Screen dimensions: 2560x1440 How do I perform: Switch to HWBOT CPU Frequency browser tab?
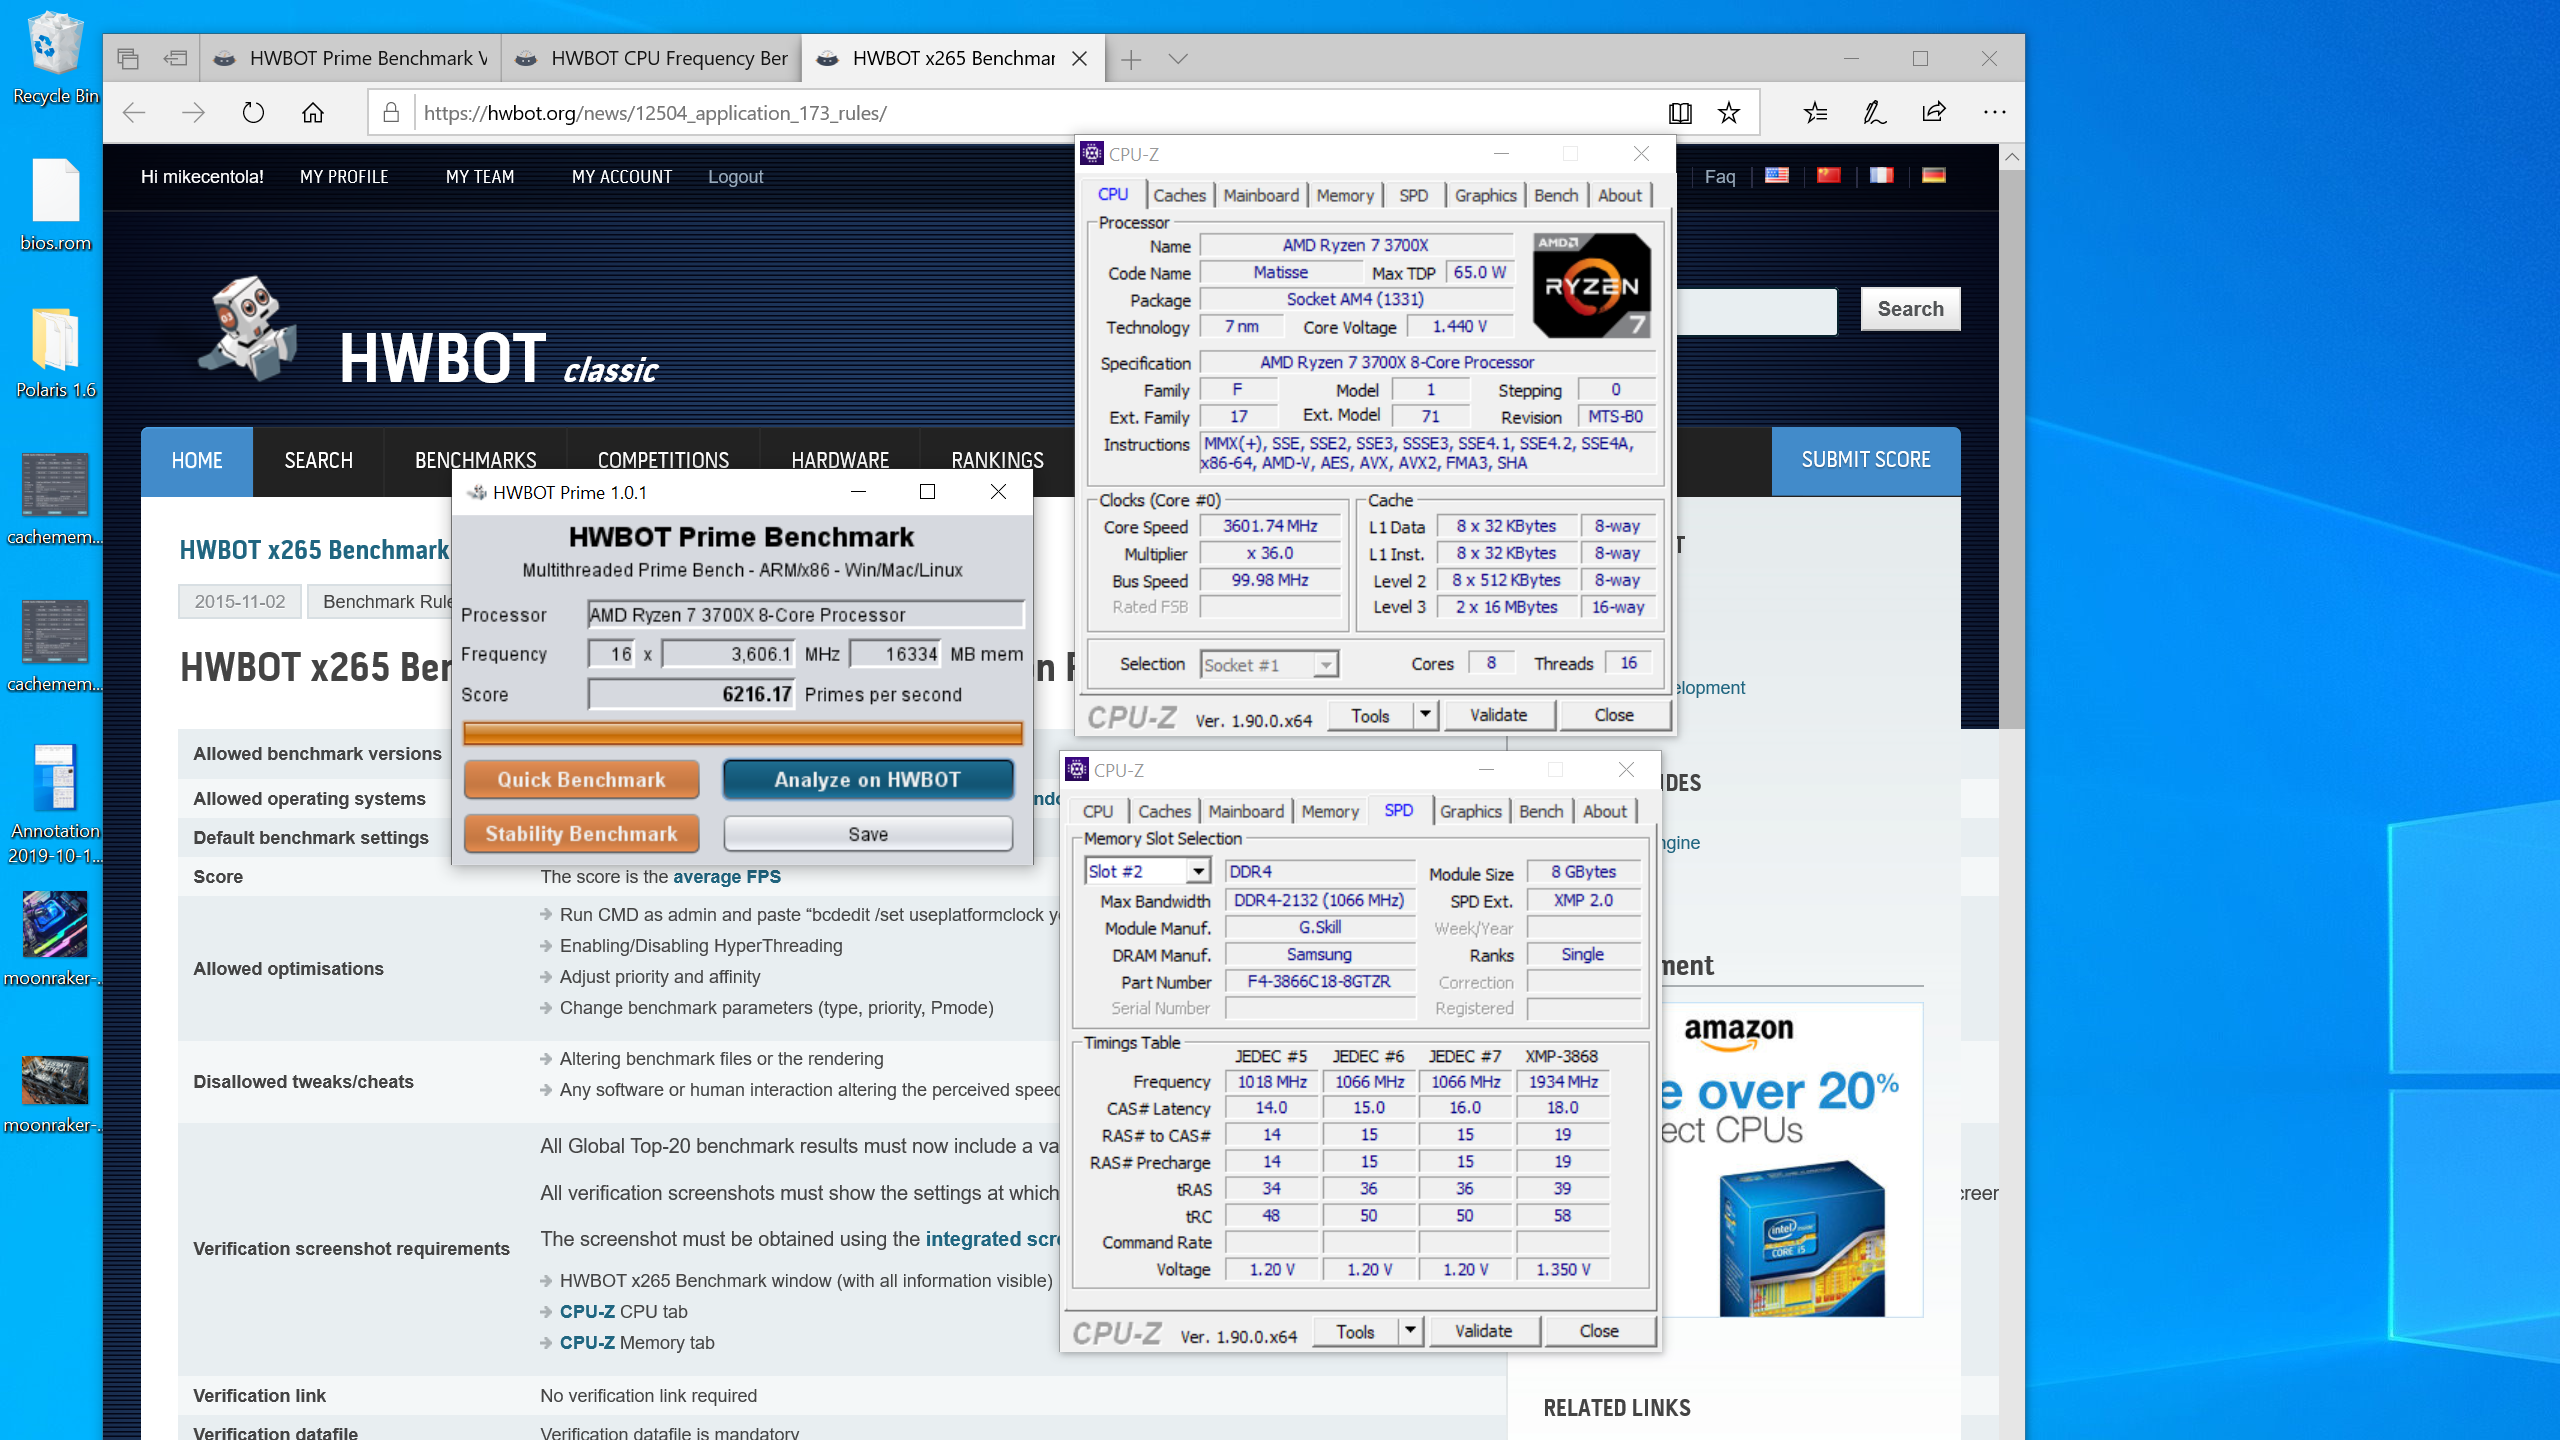[652, 59]
